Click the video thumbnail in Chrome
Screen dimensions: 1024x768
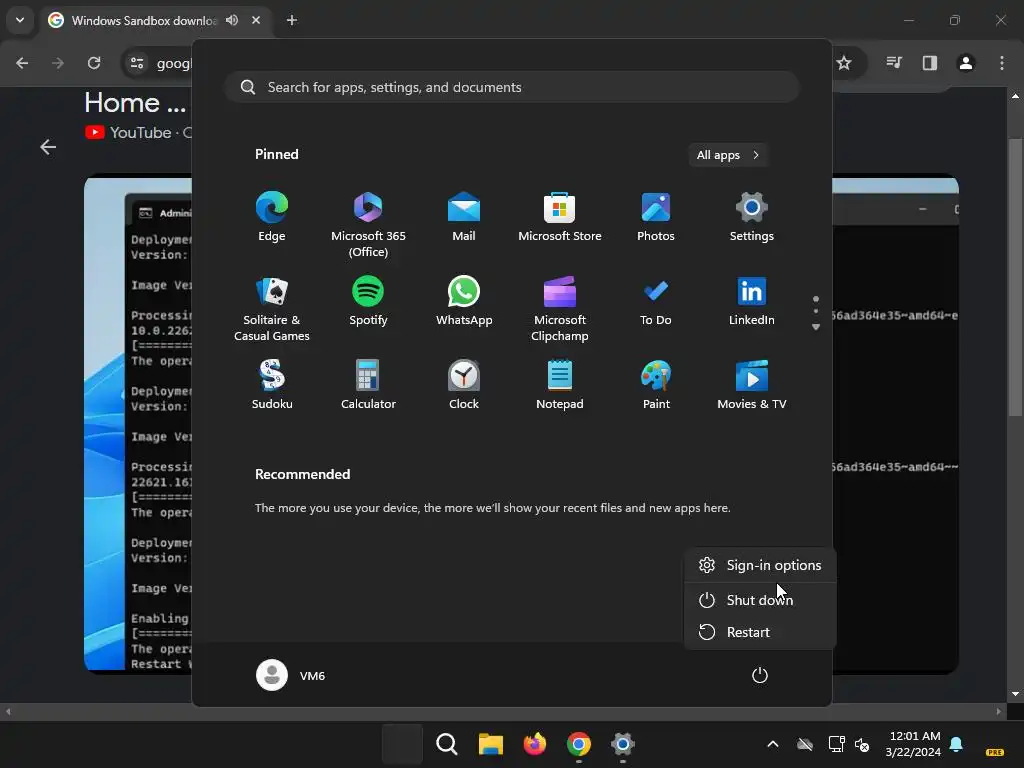[x=138, y=423]
